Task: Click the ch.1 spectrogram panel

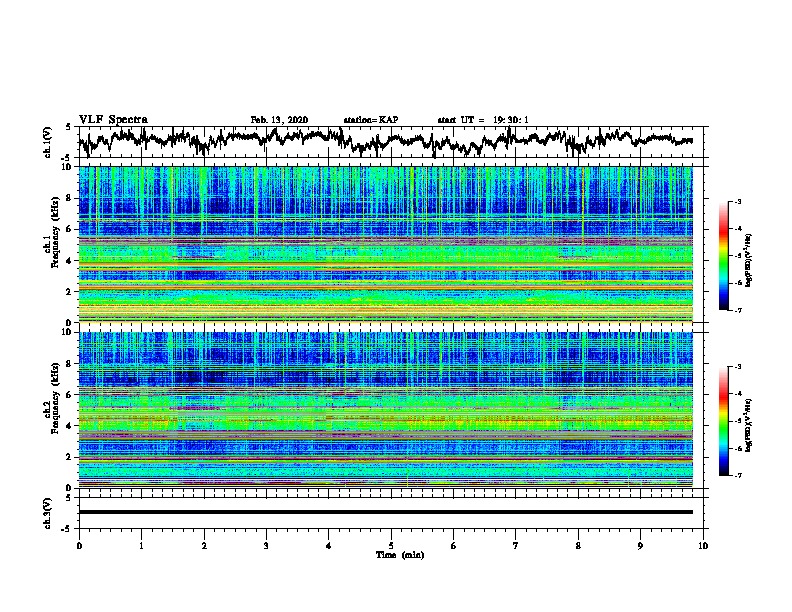Action: pyautogui.click(x=385, y=244)
